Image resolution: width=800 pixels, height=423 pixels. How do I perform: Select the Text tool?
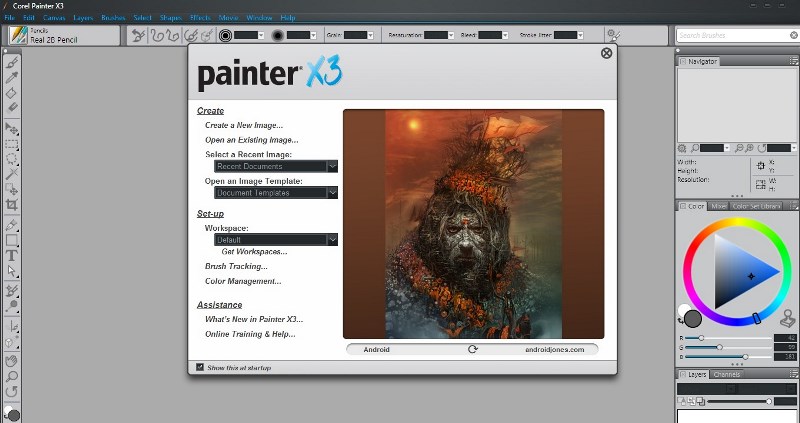pyautogui.click(x=12, y=255)
